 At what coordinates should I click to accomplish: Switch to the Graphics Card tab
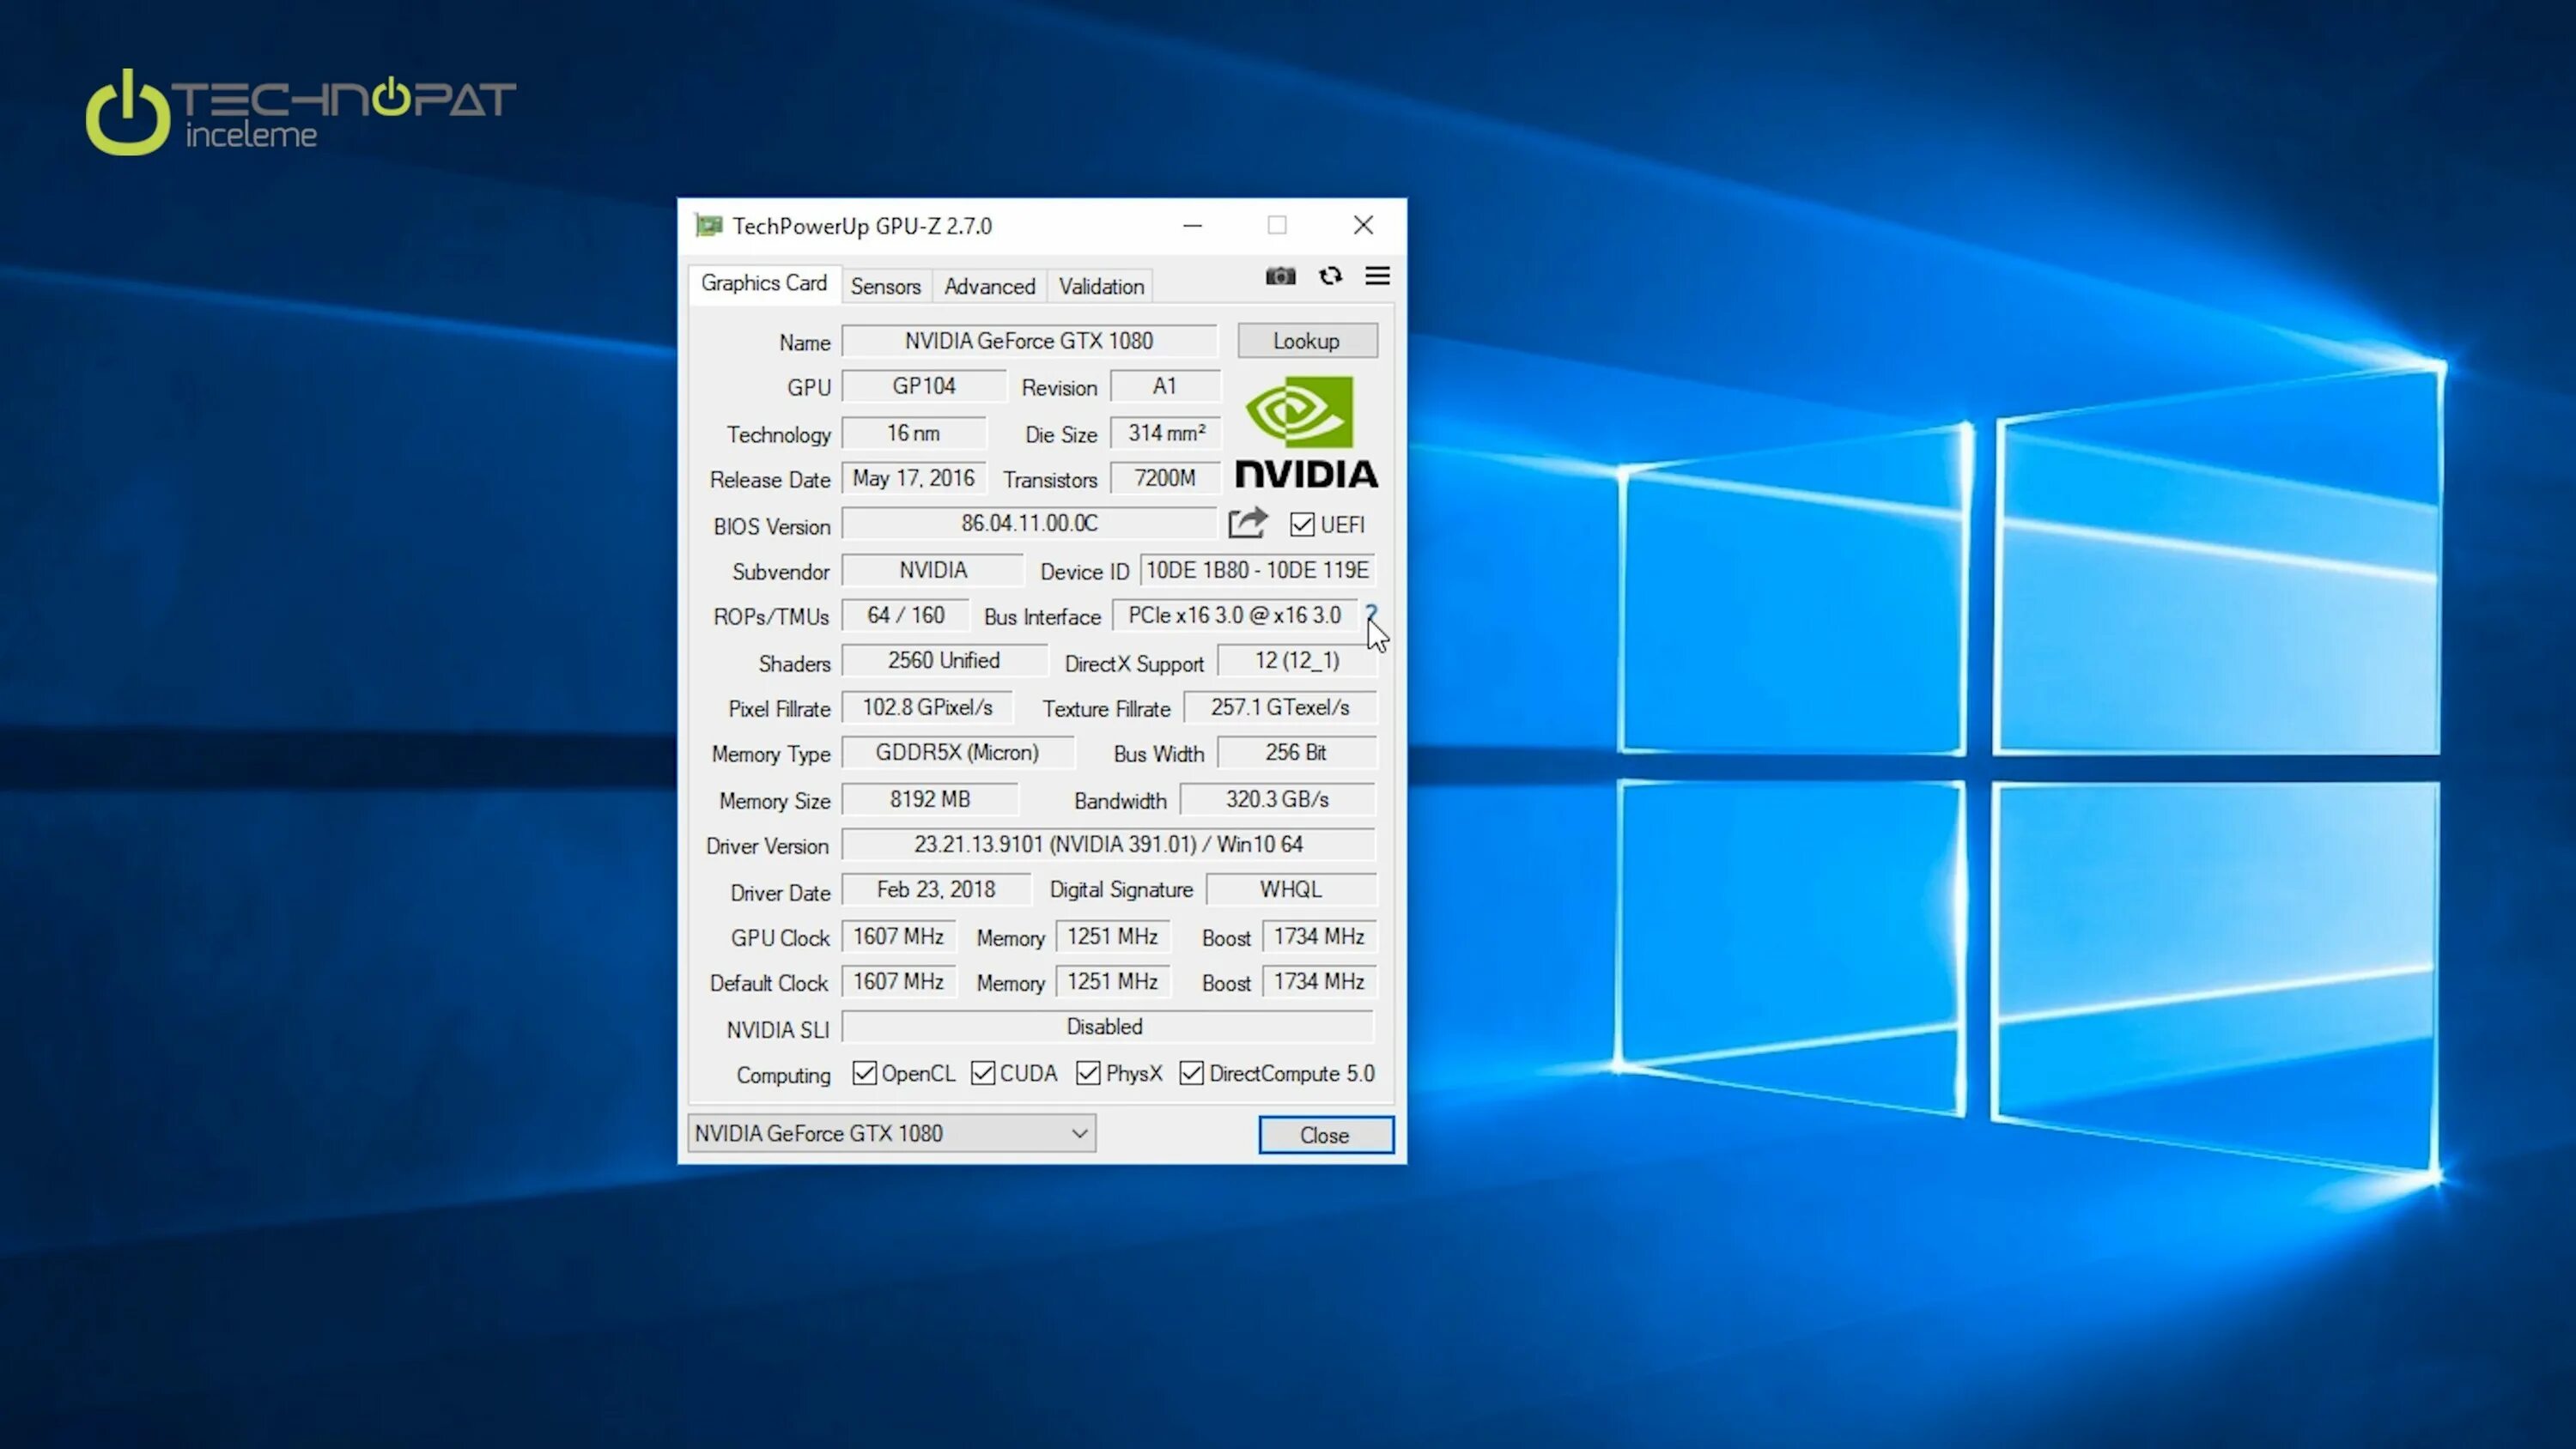click(764, 283)
